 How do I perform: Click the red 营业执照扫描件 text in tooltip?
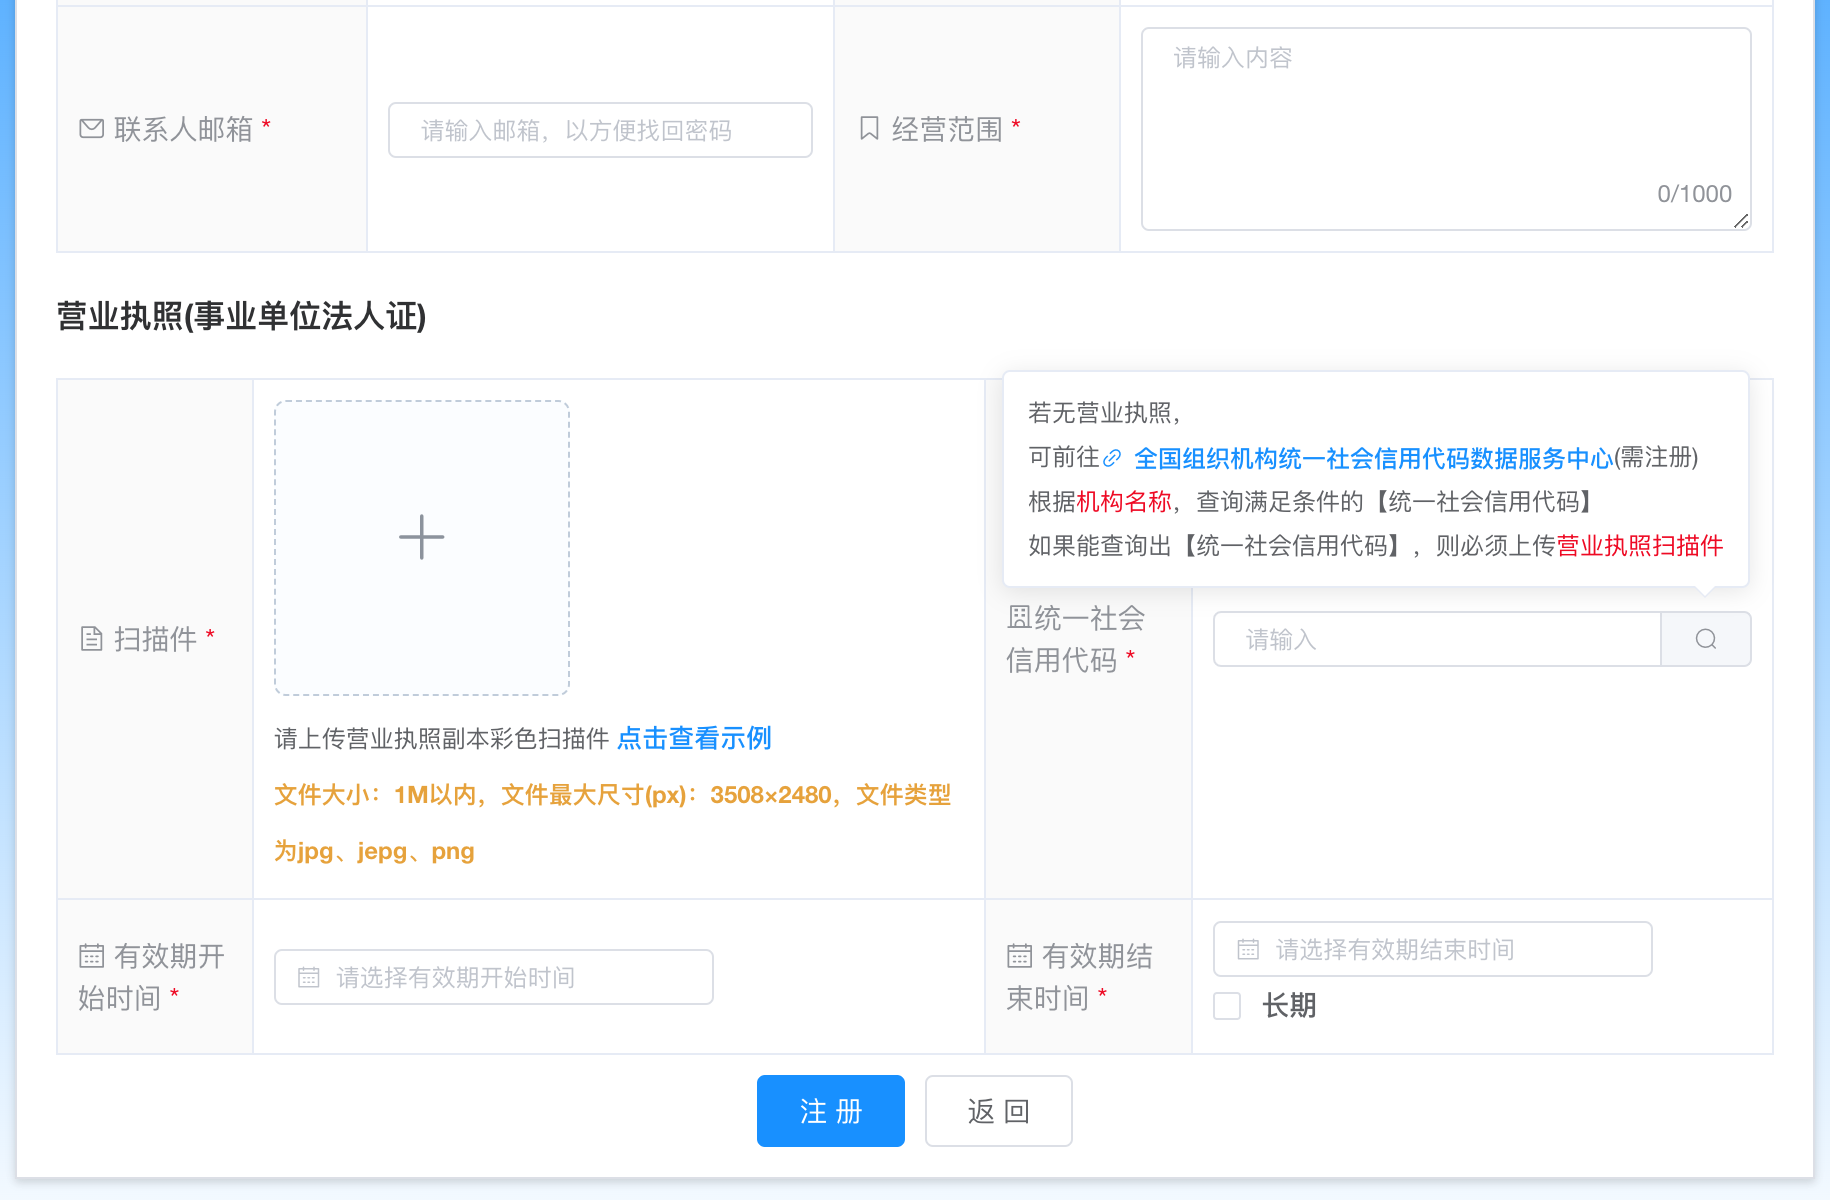(x=1640, y=546)
